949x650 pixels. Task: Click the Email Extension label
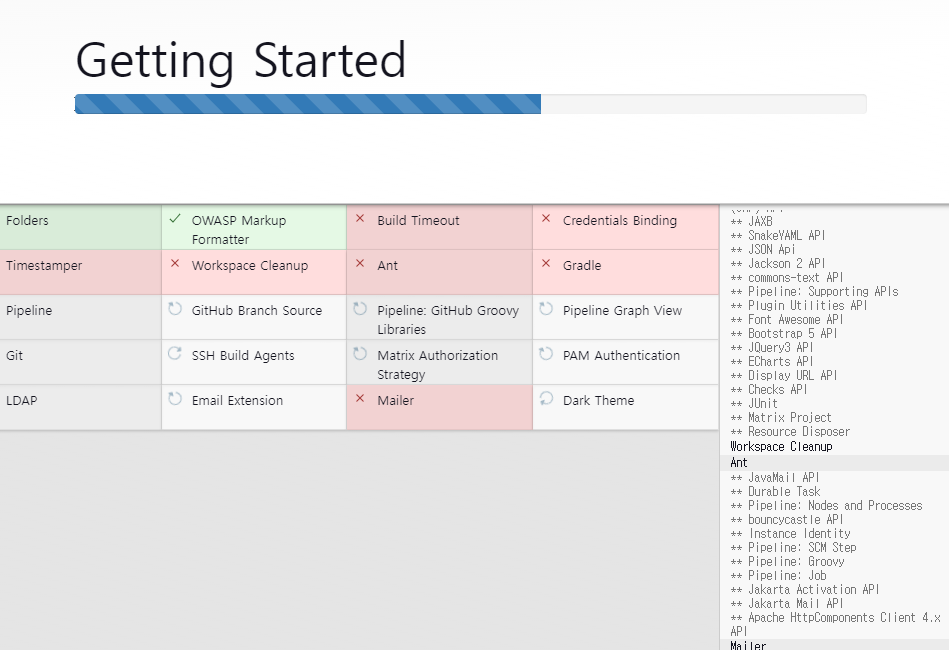coord(237,401)
